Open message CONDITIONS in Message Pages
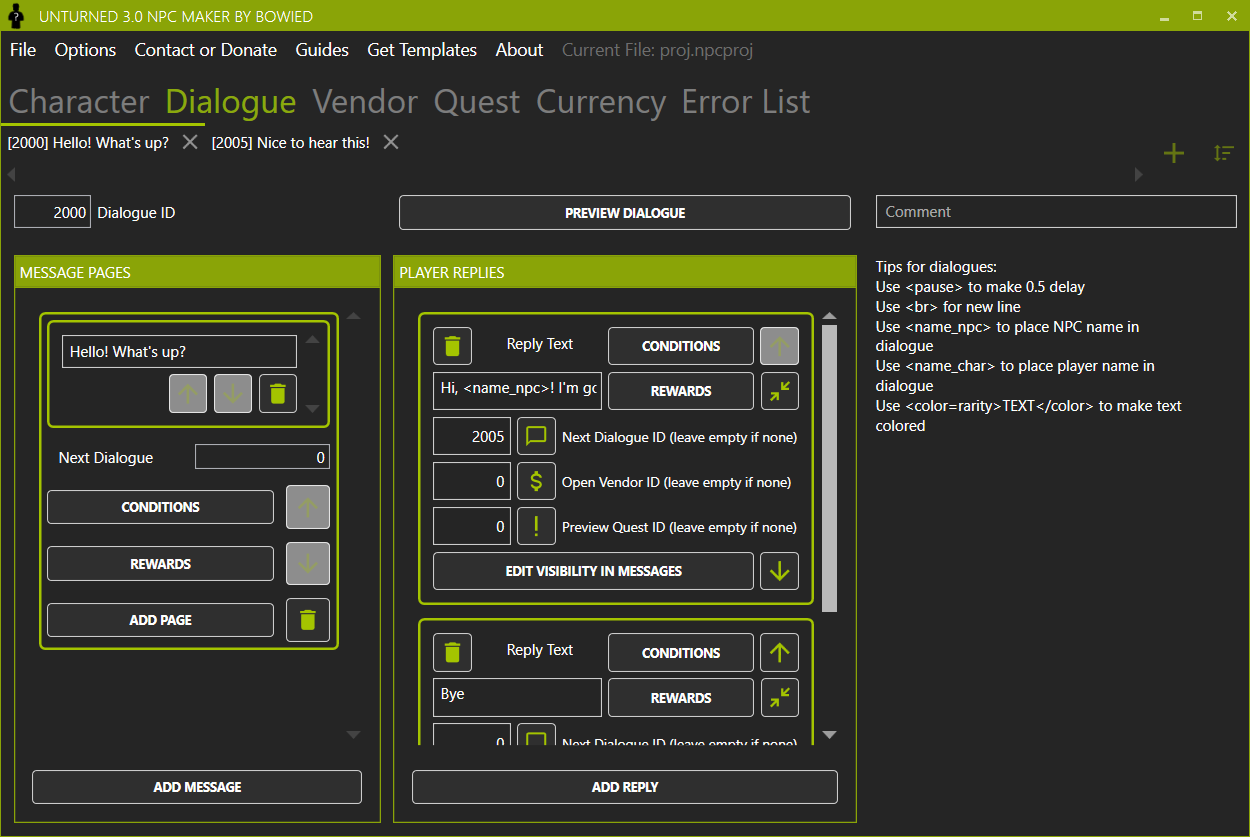This screenshot has width=1250, height=837. click(x=160, y=507)
